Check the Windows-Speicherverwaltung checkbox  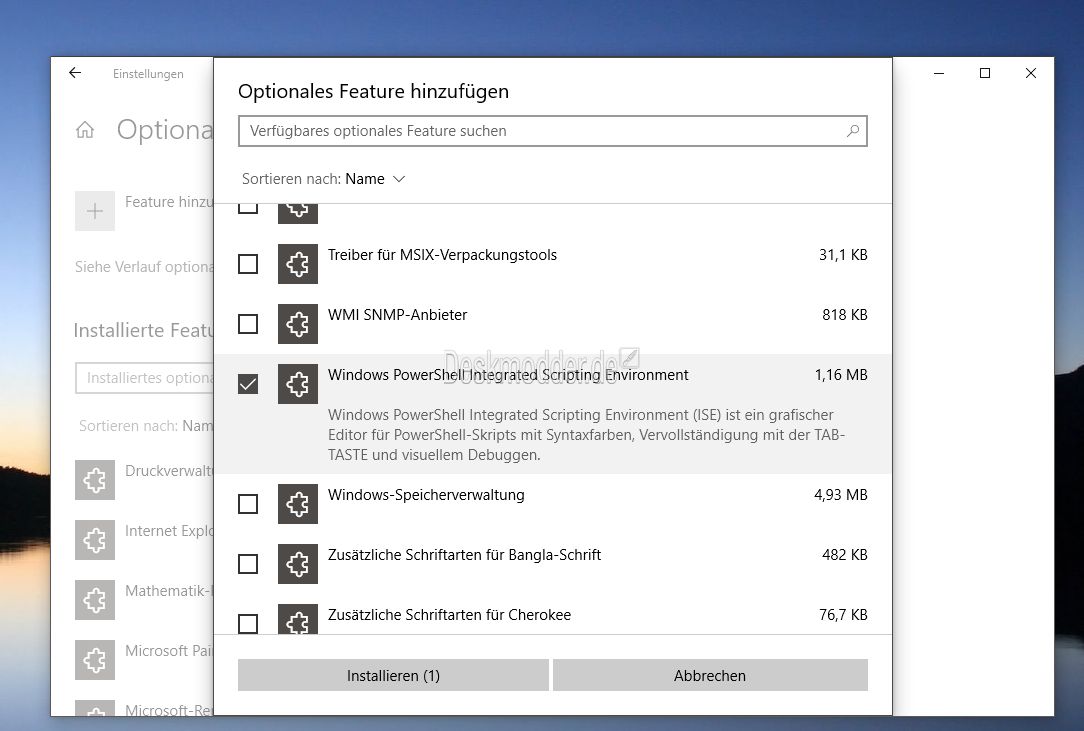[x=248, y=503]
